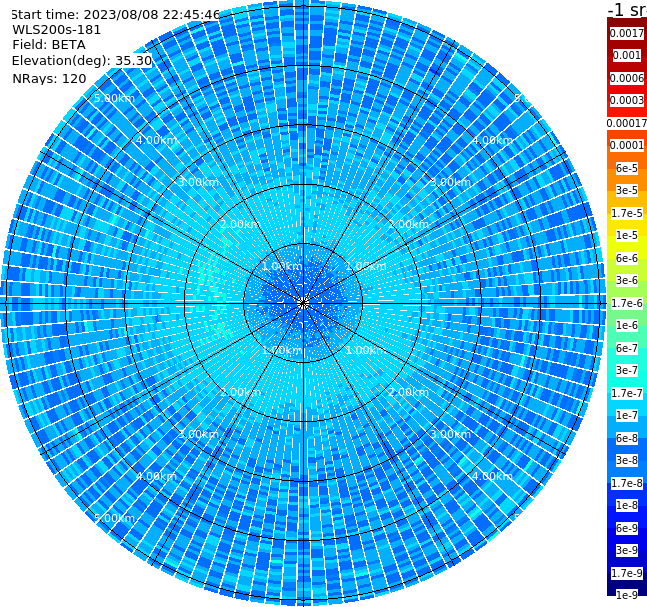Select the 1e-7 colorbar label
Screen dimensions: 647x607
pos(627,415)
